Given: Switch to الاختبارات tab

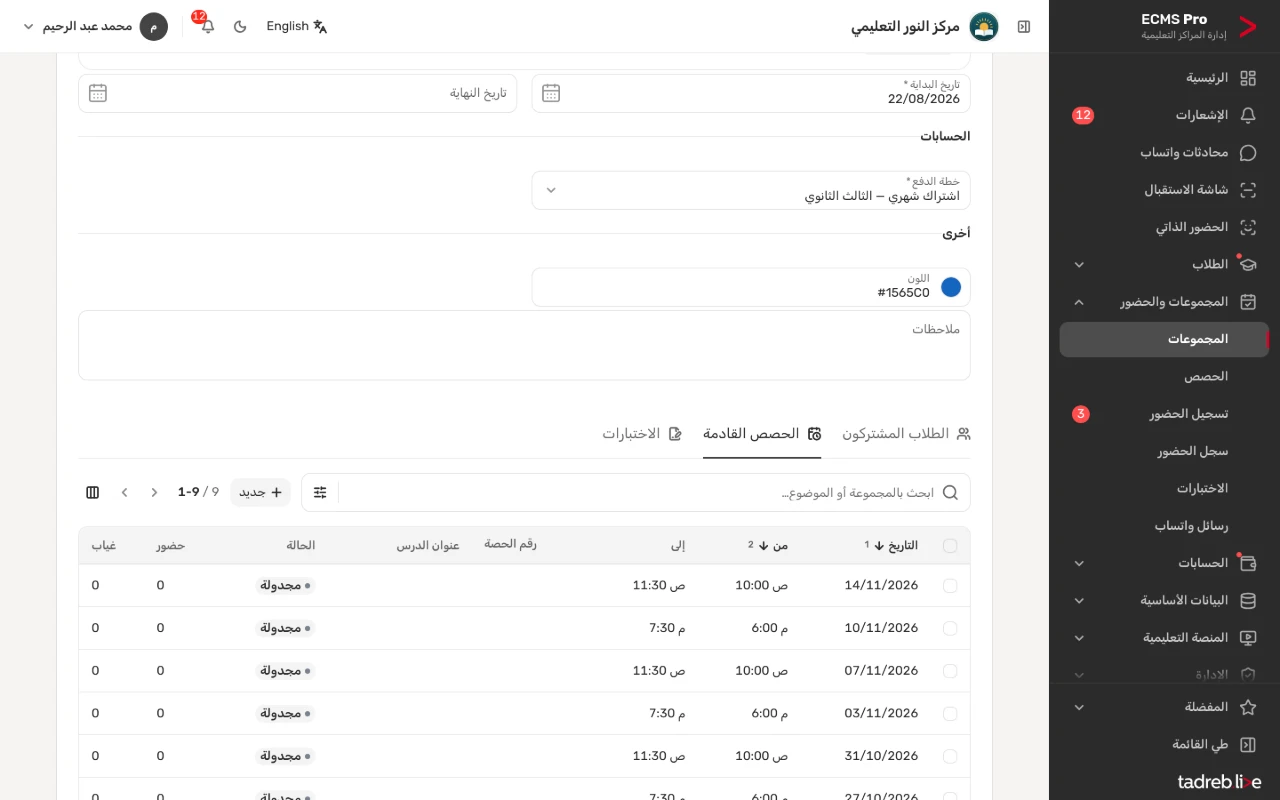Looking at the screenshot, I should pyautogui.click(x=642, y=434).
